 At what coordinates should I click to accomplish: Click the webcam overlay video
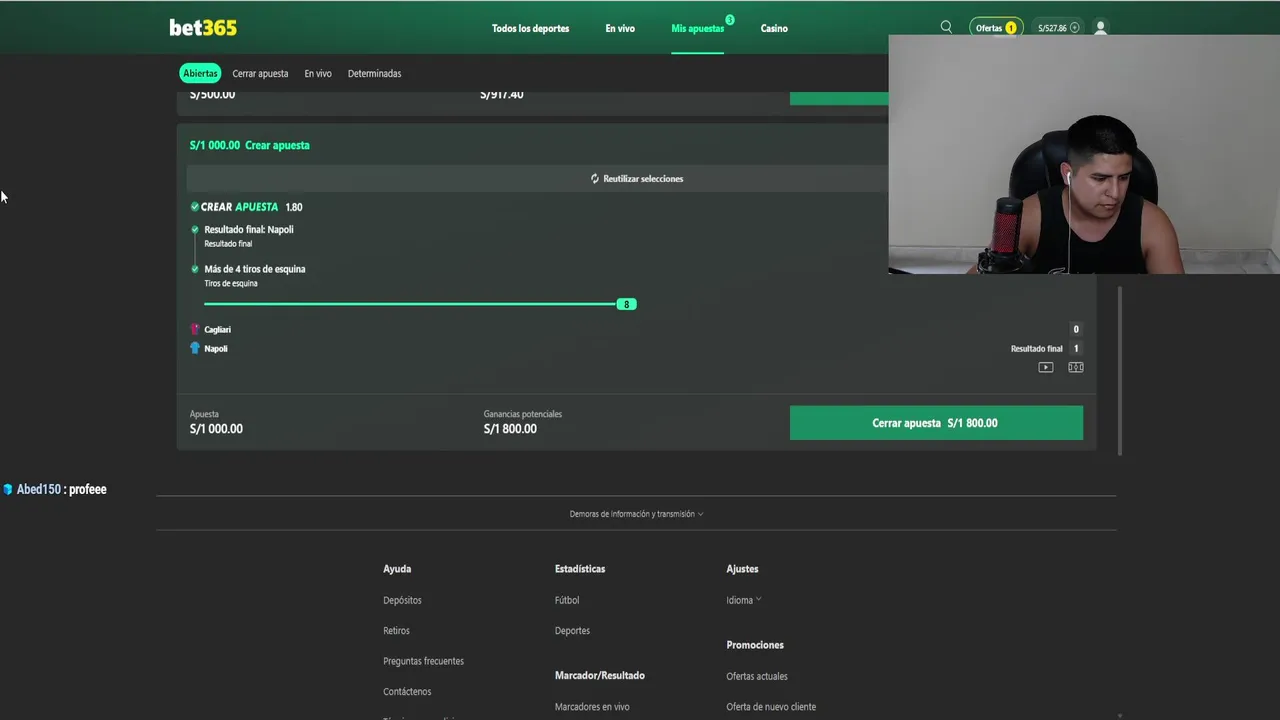[x=1084, y=155]
